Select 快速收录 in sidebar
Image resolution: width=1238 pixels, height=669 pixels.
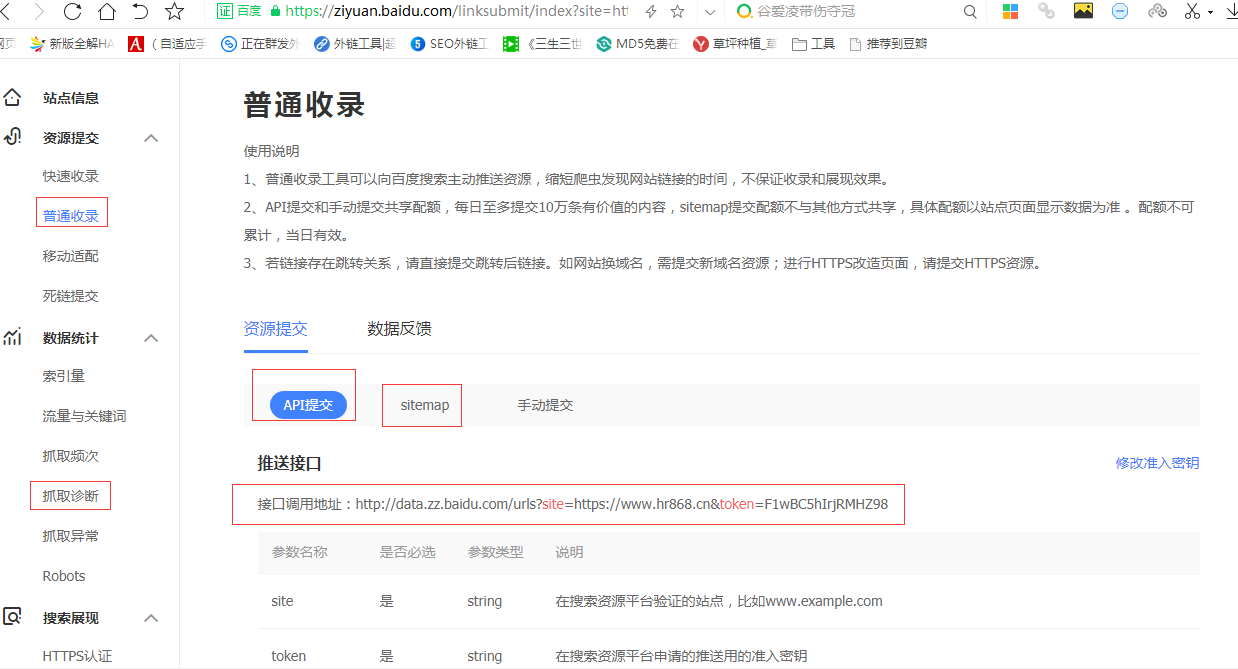pyautogui.click(x=71, y=176)
